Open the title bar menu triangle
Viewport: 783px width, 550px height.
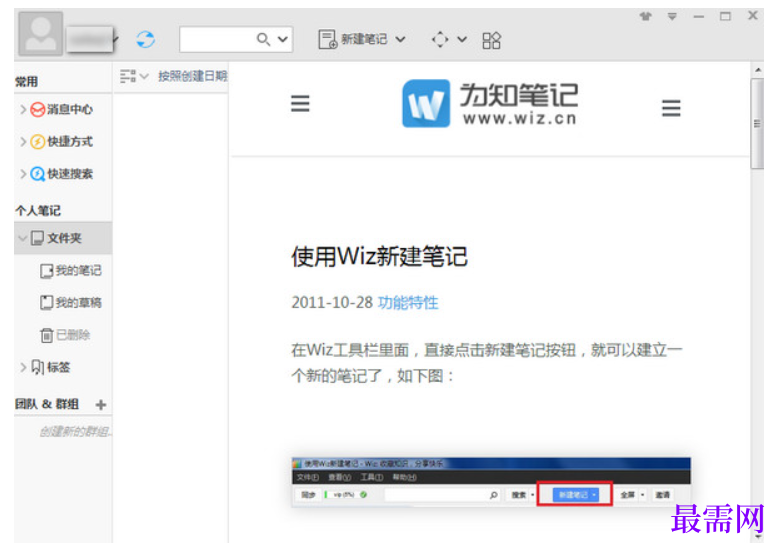672,16
